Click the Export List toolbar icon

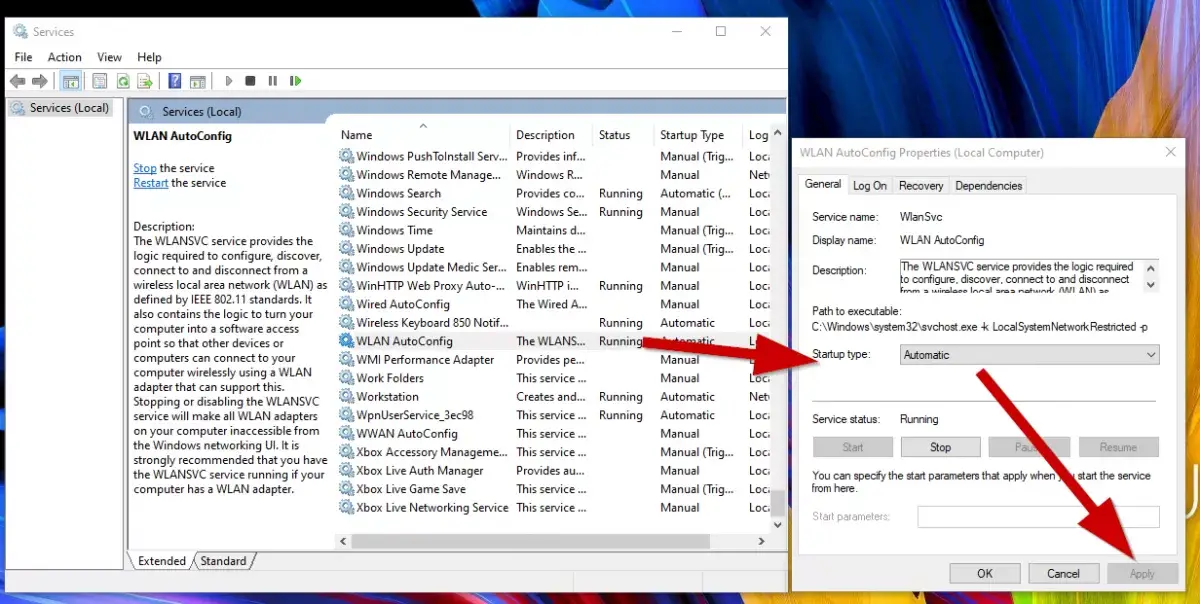(x=146, y=81)
